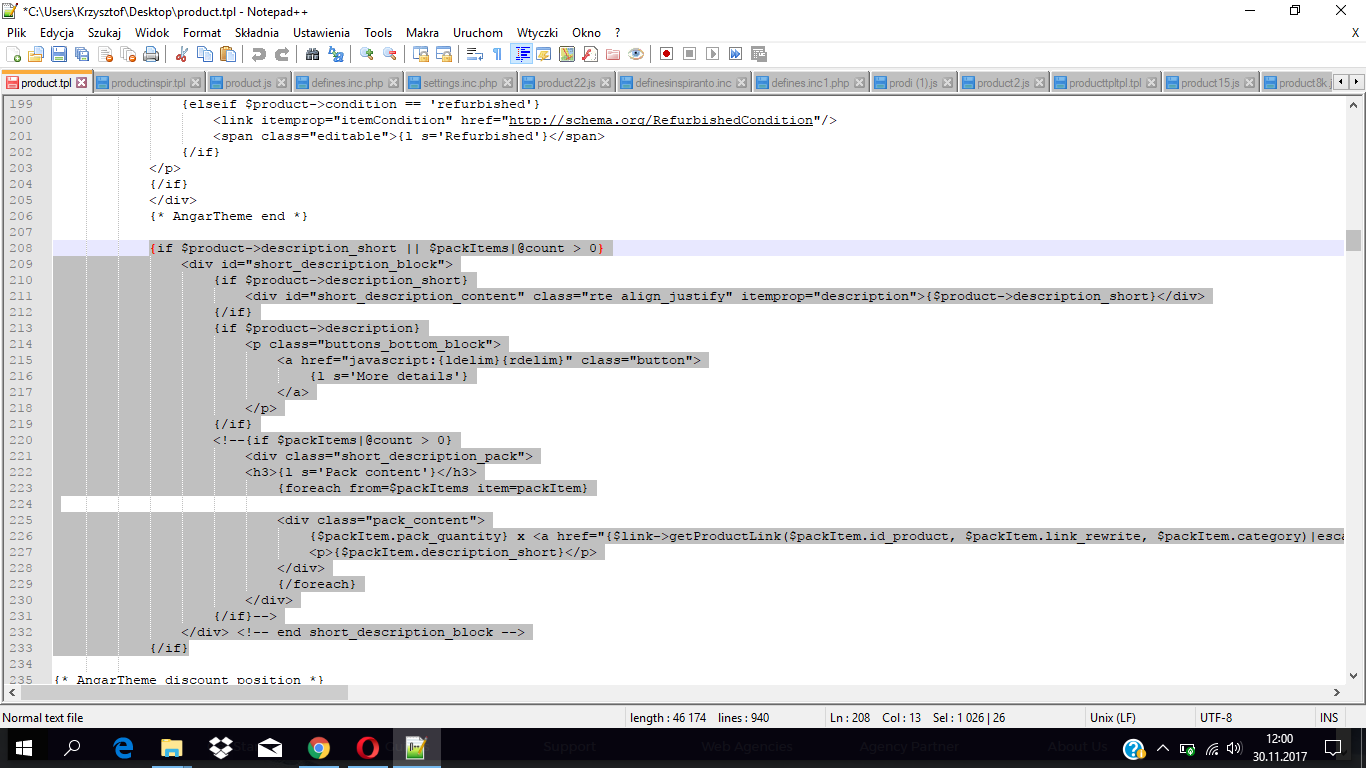Toggle Synchronize Horizontal Scrolling button
1366x768 pixels.
(443, 54)
